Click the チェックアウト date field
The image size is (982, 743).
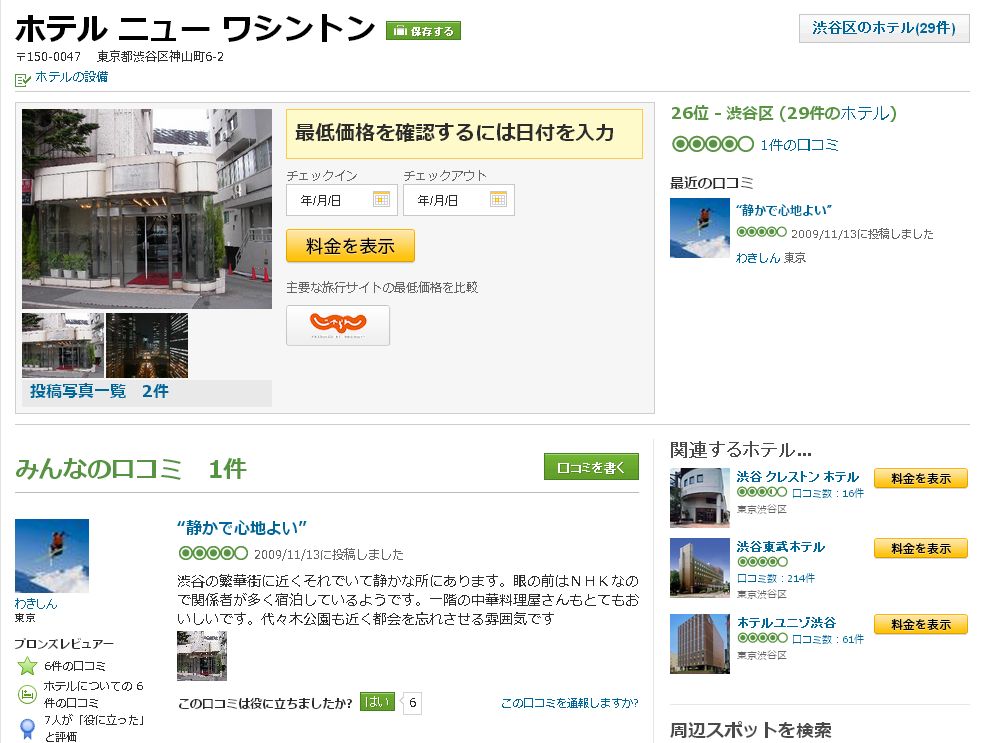pos(459,200)
